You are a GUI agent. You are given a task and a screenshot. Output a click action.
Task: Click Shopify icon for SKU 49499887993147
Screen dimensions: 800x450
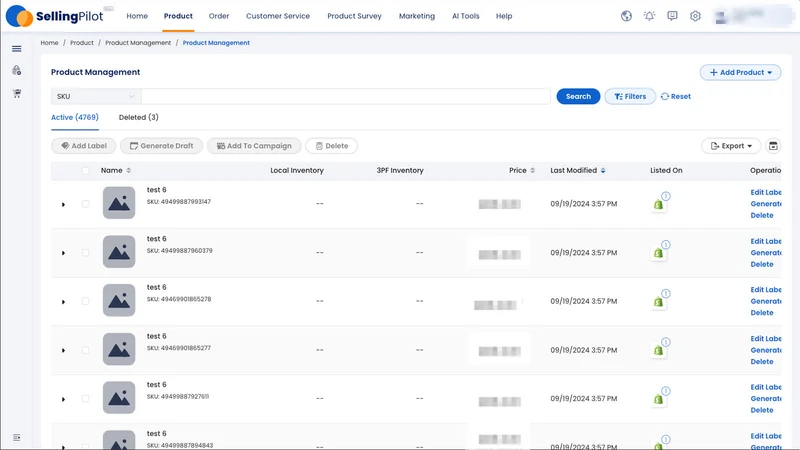pyautogui.click(x=658, y=205)
